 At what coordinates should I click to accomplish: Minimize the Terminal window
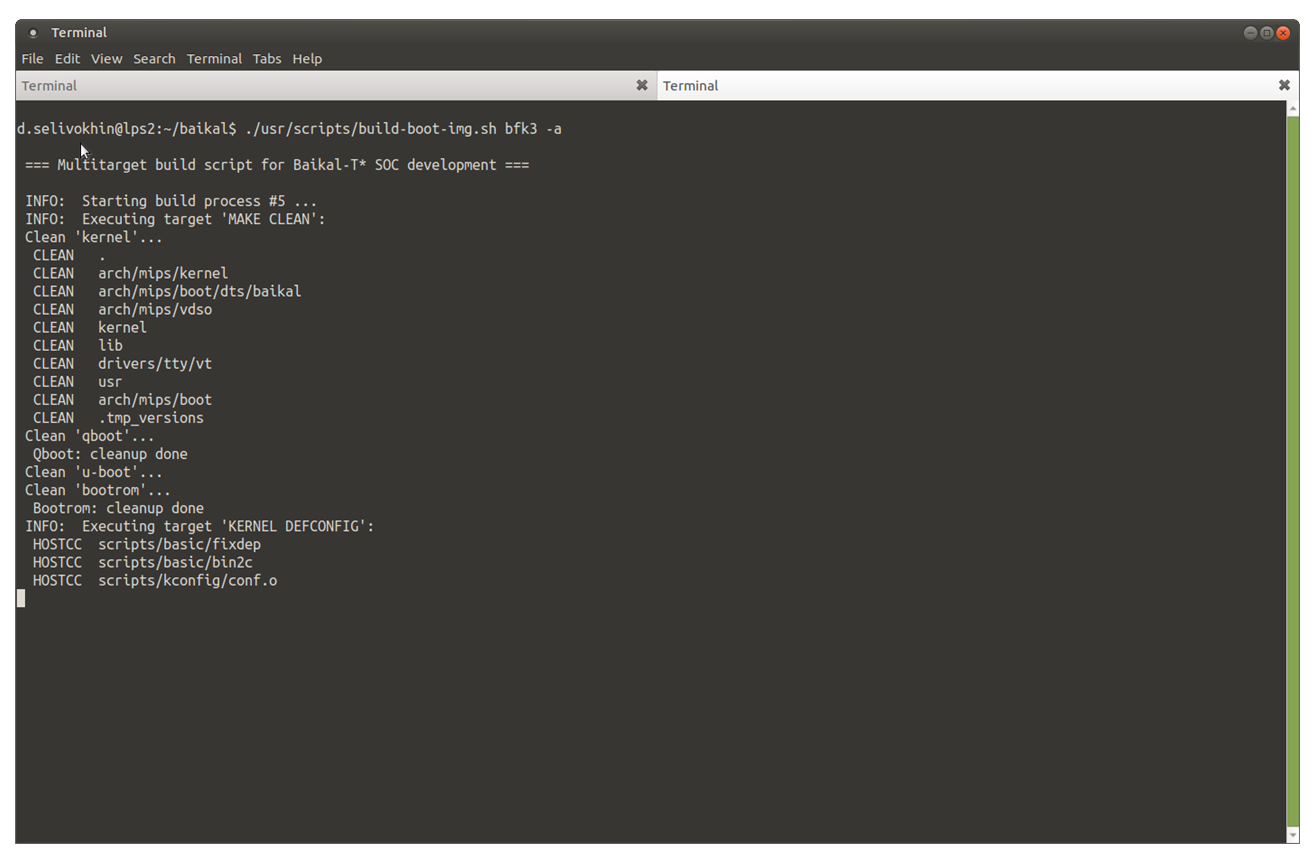pos(1250,33)
